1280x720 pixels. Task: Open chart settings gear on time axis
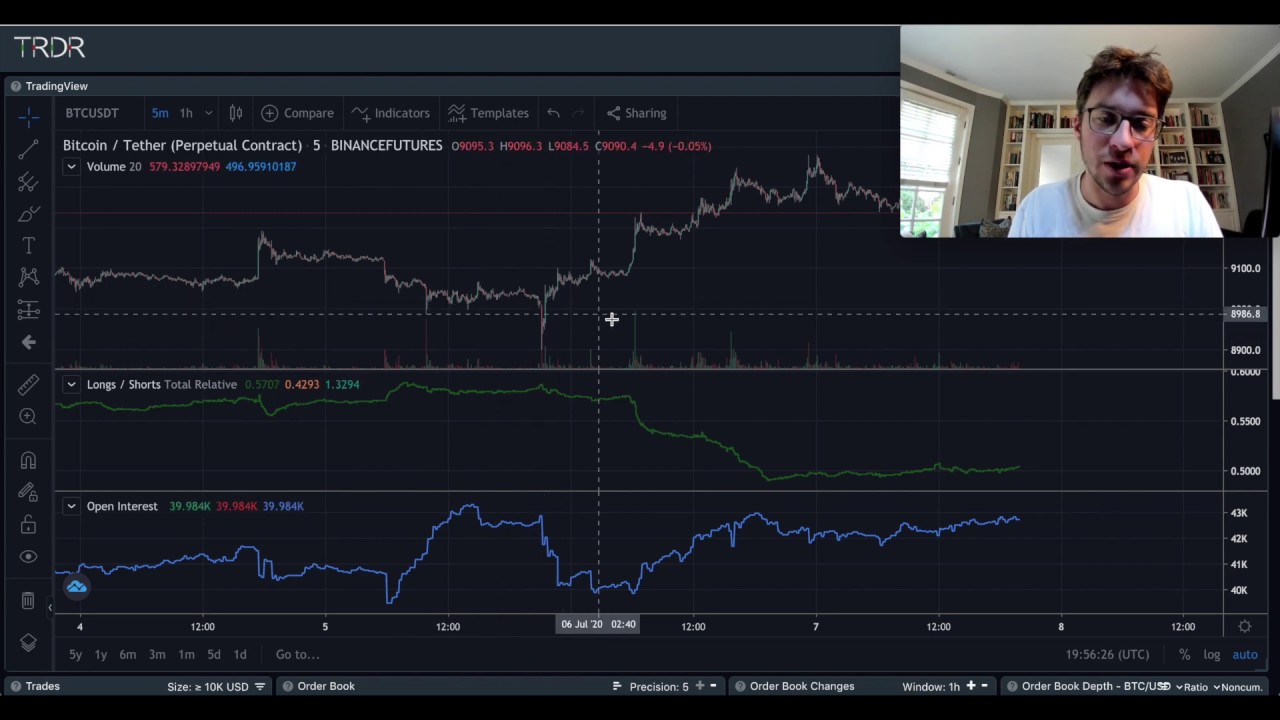click(1245, 626)
